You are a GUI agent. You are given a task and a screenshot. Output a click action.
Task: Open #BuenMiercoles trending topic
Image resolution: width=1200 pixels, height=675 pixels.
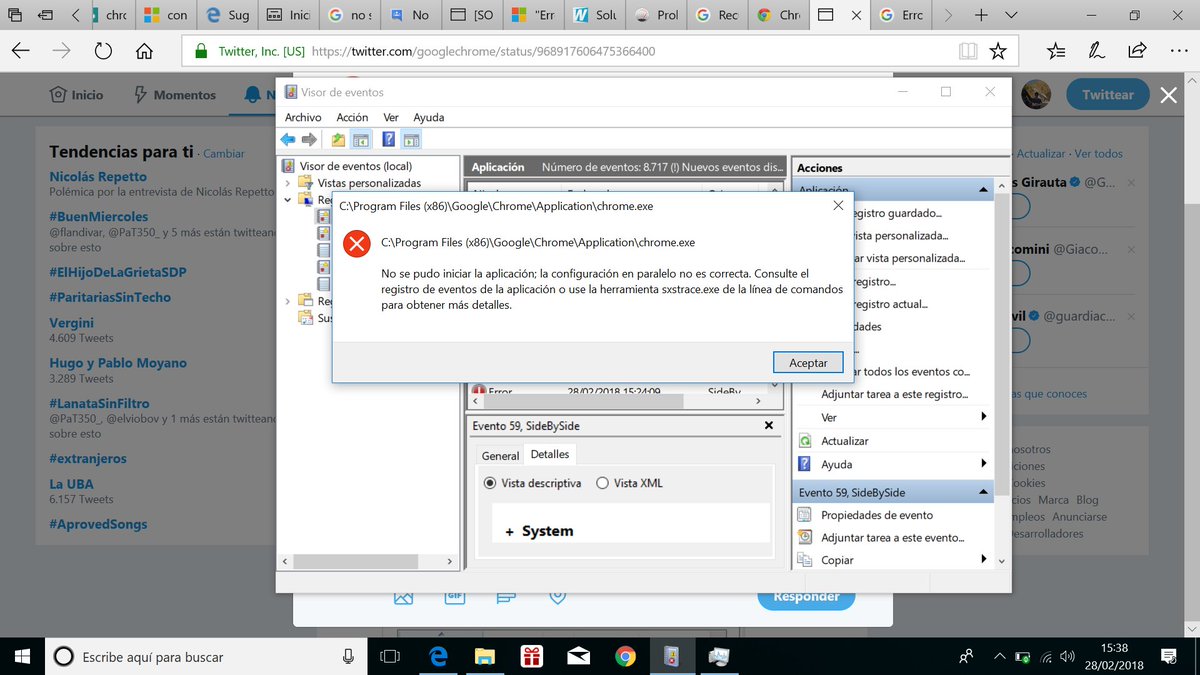click(x=98, y=216)
